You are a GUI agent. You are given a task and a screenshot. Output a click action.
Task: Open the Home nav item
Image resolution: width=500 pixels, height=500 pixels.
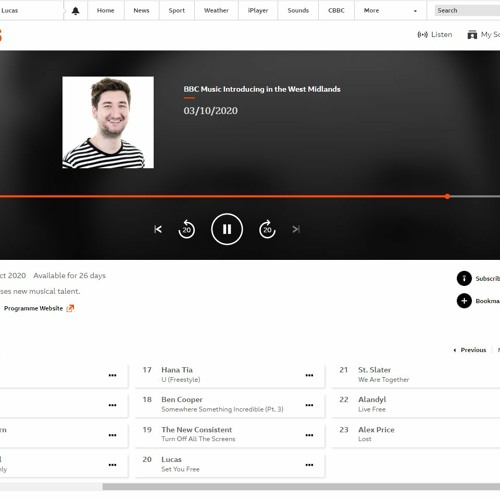coord(106,11)
